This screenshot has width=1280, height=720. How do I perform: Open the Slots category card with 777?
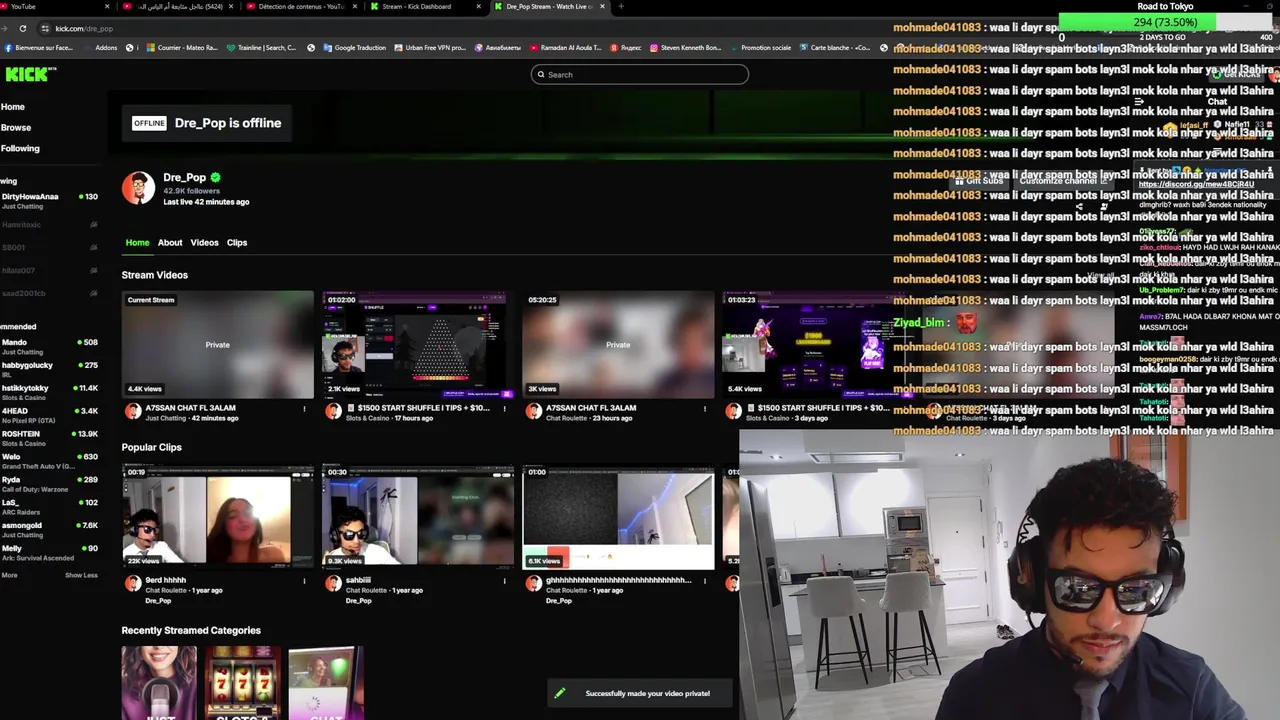pyautogui.click(x=242, y=683)
